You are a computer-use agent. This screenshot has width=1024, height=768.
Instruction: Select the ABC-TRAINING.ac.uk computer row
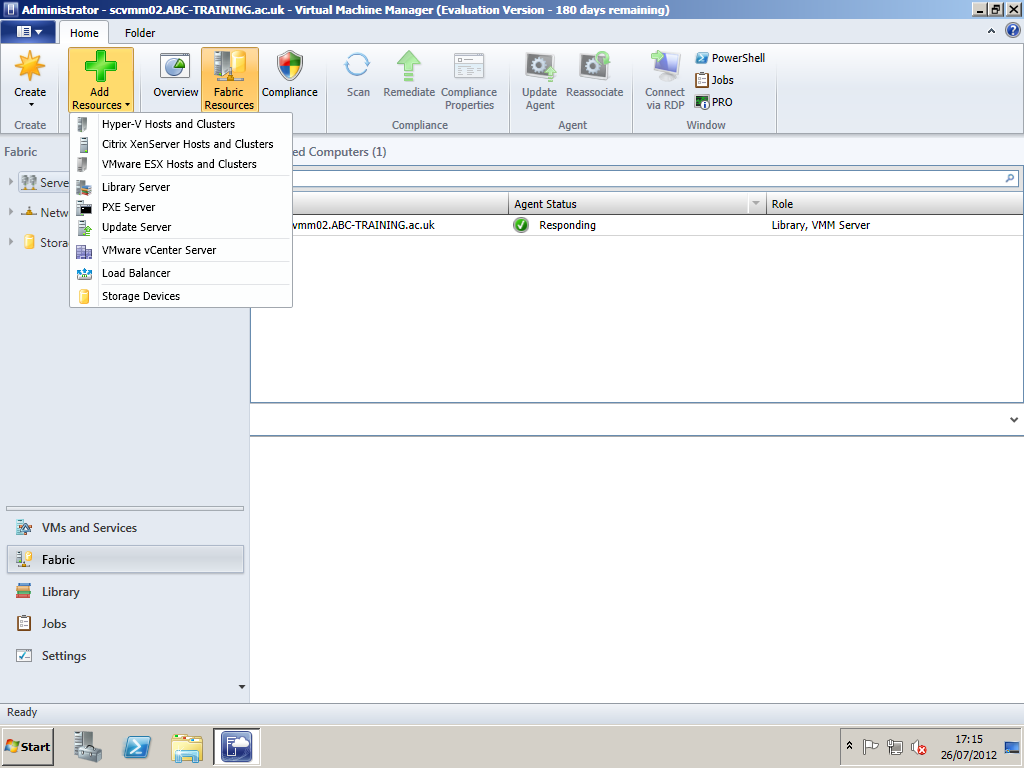tap(637, 225)
